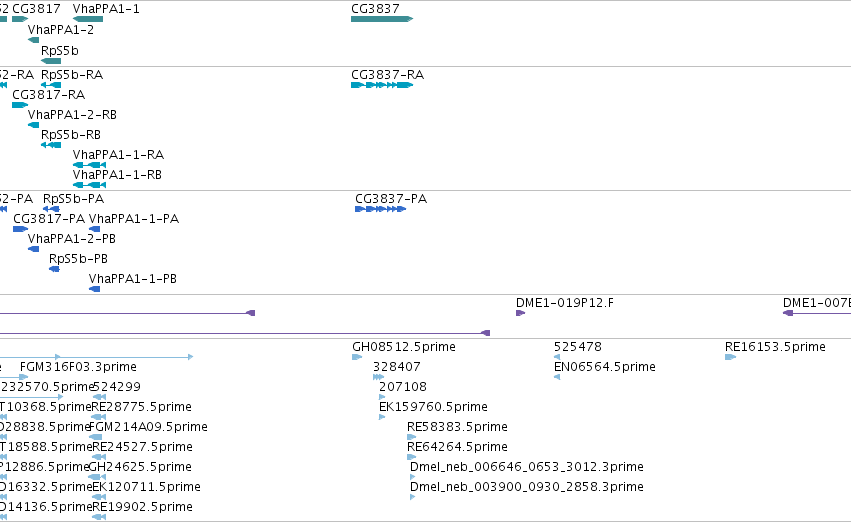This screenshot has height=522, width=851.
Task: Select the RE28775.5prime EST label
Action: [x=141, y=408]
